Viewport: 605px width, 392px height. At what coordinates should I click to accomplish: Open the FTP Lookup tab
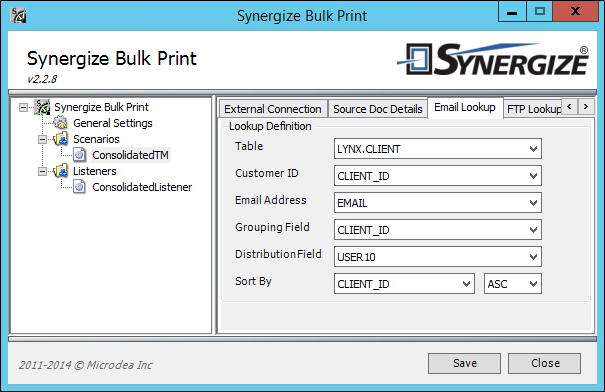(x=533, y=109)
